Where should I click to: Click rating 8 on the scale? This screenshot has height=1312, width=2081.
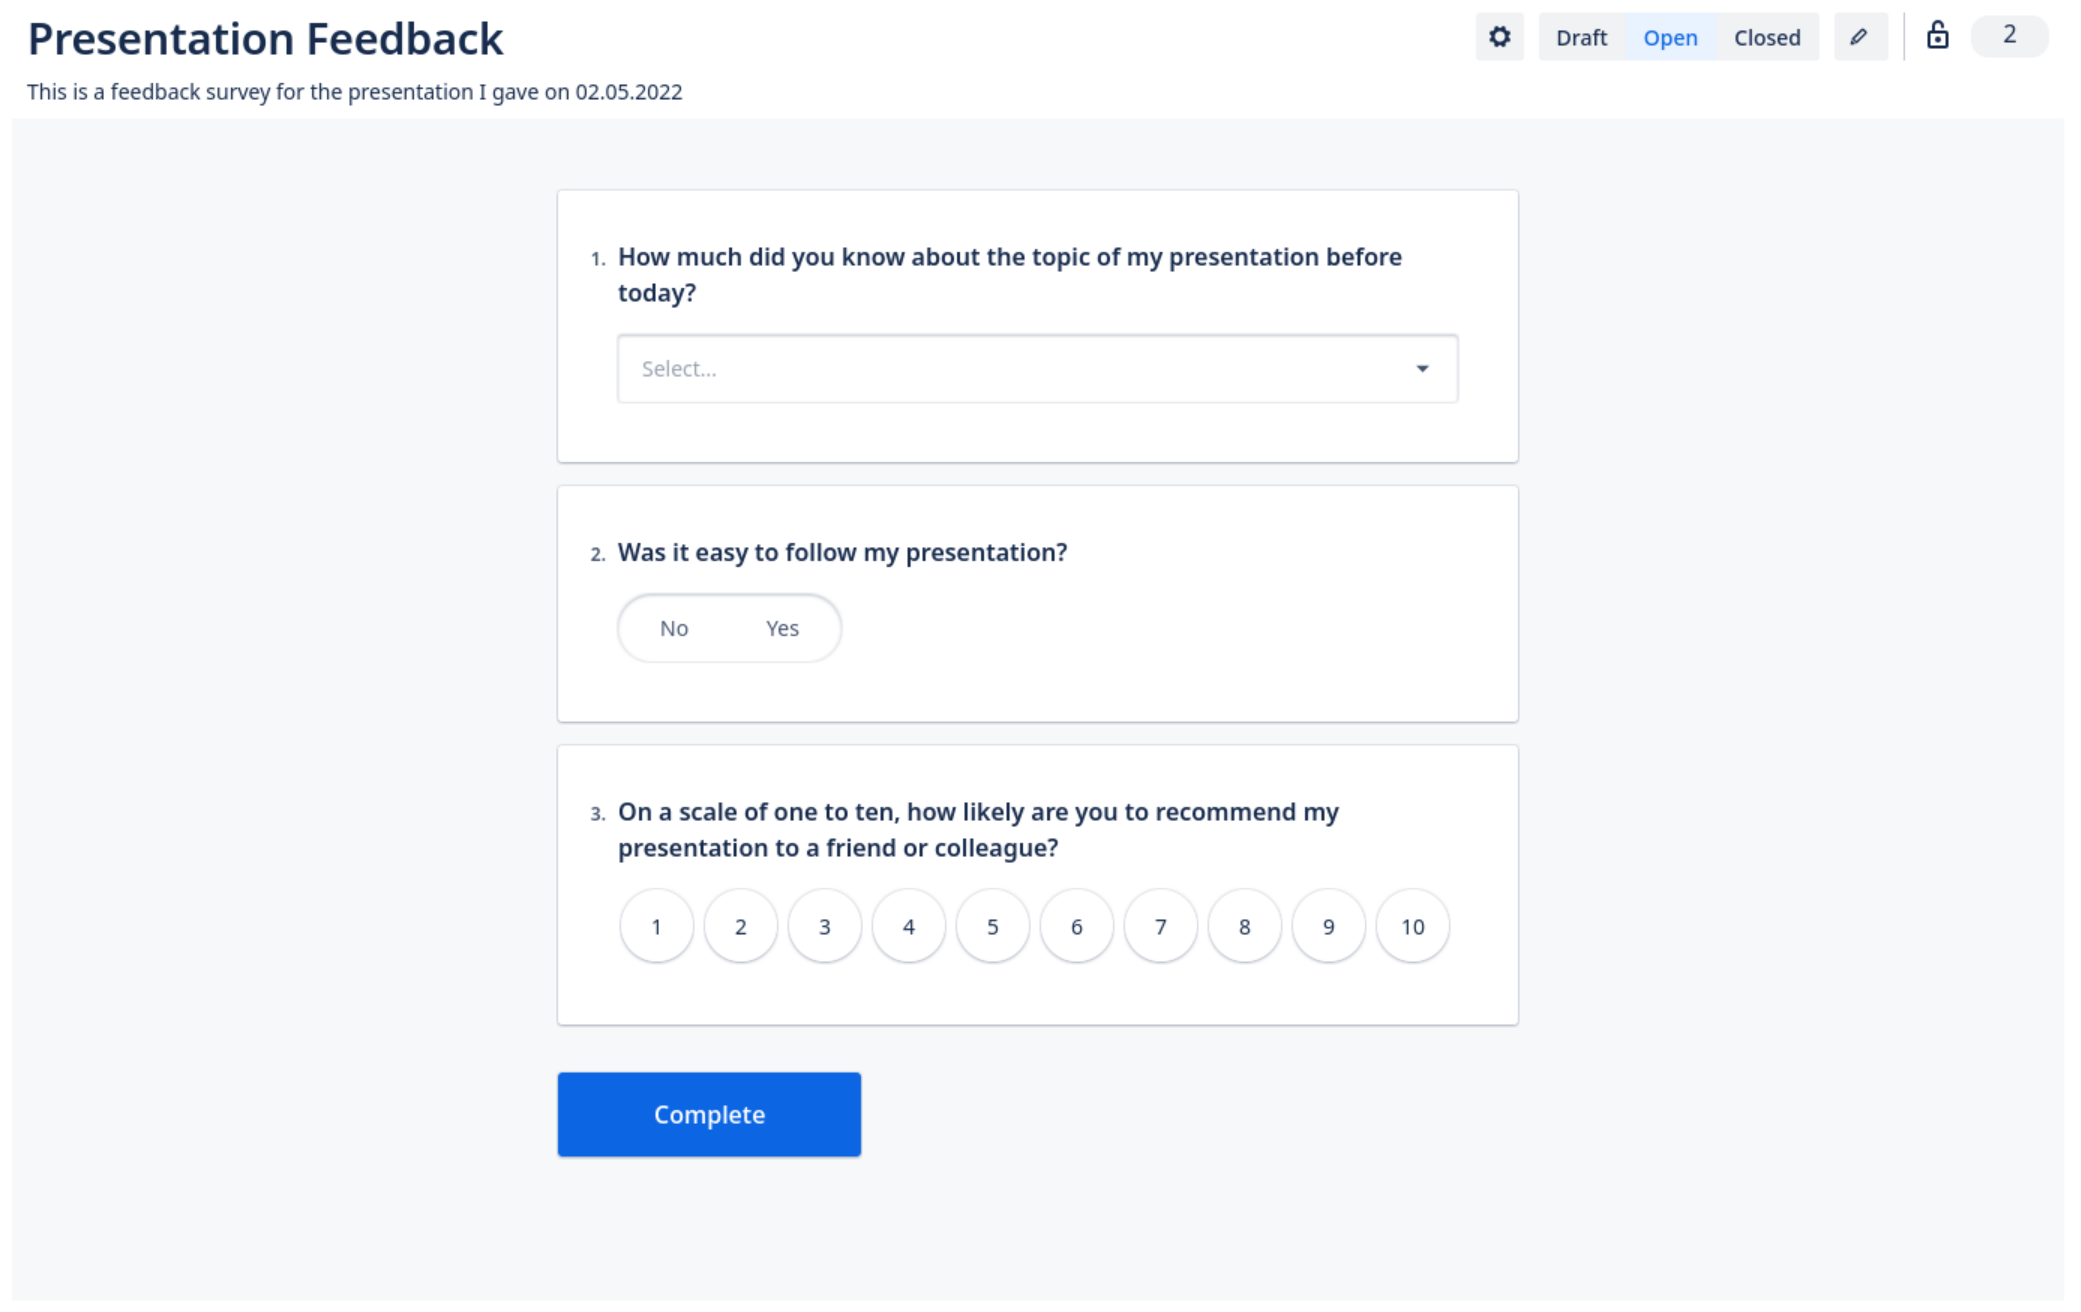pos(1244,926)
